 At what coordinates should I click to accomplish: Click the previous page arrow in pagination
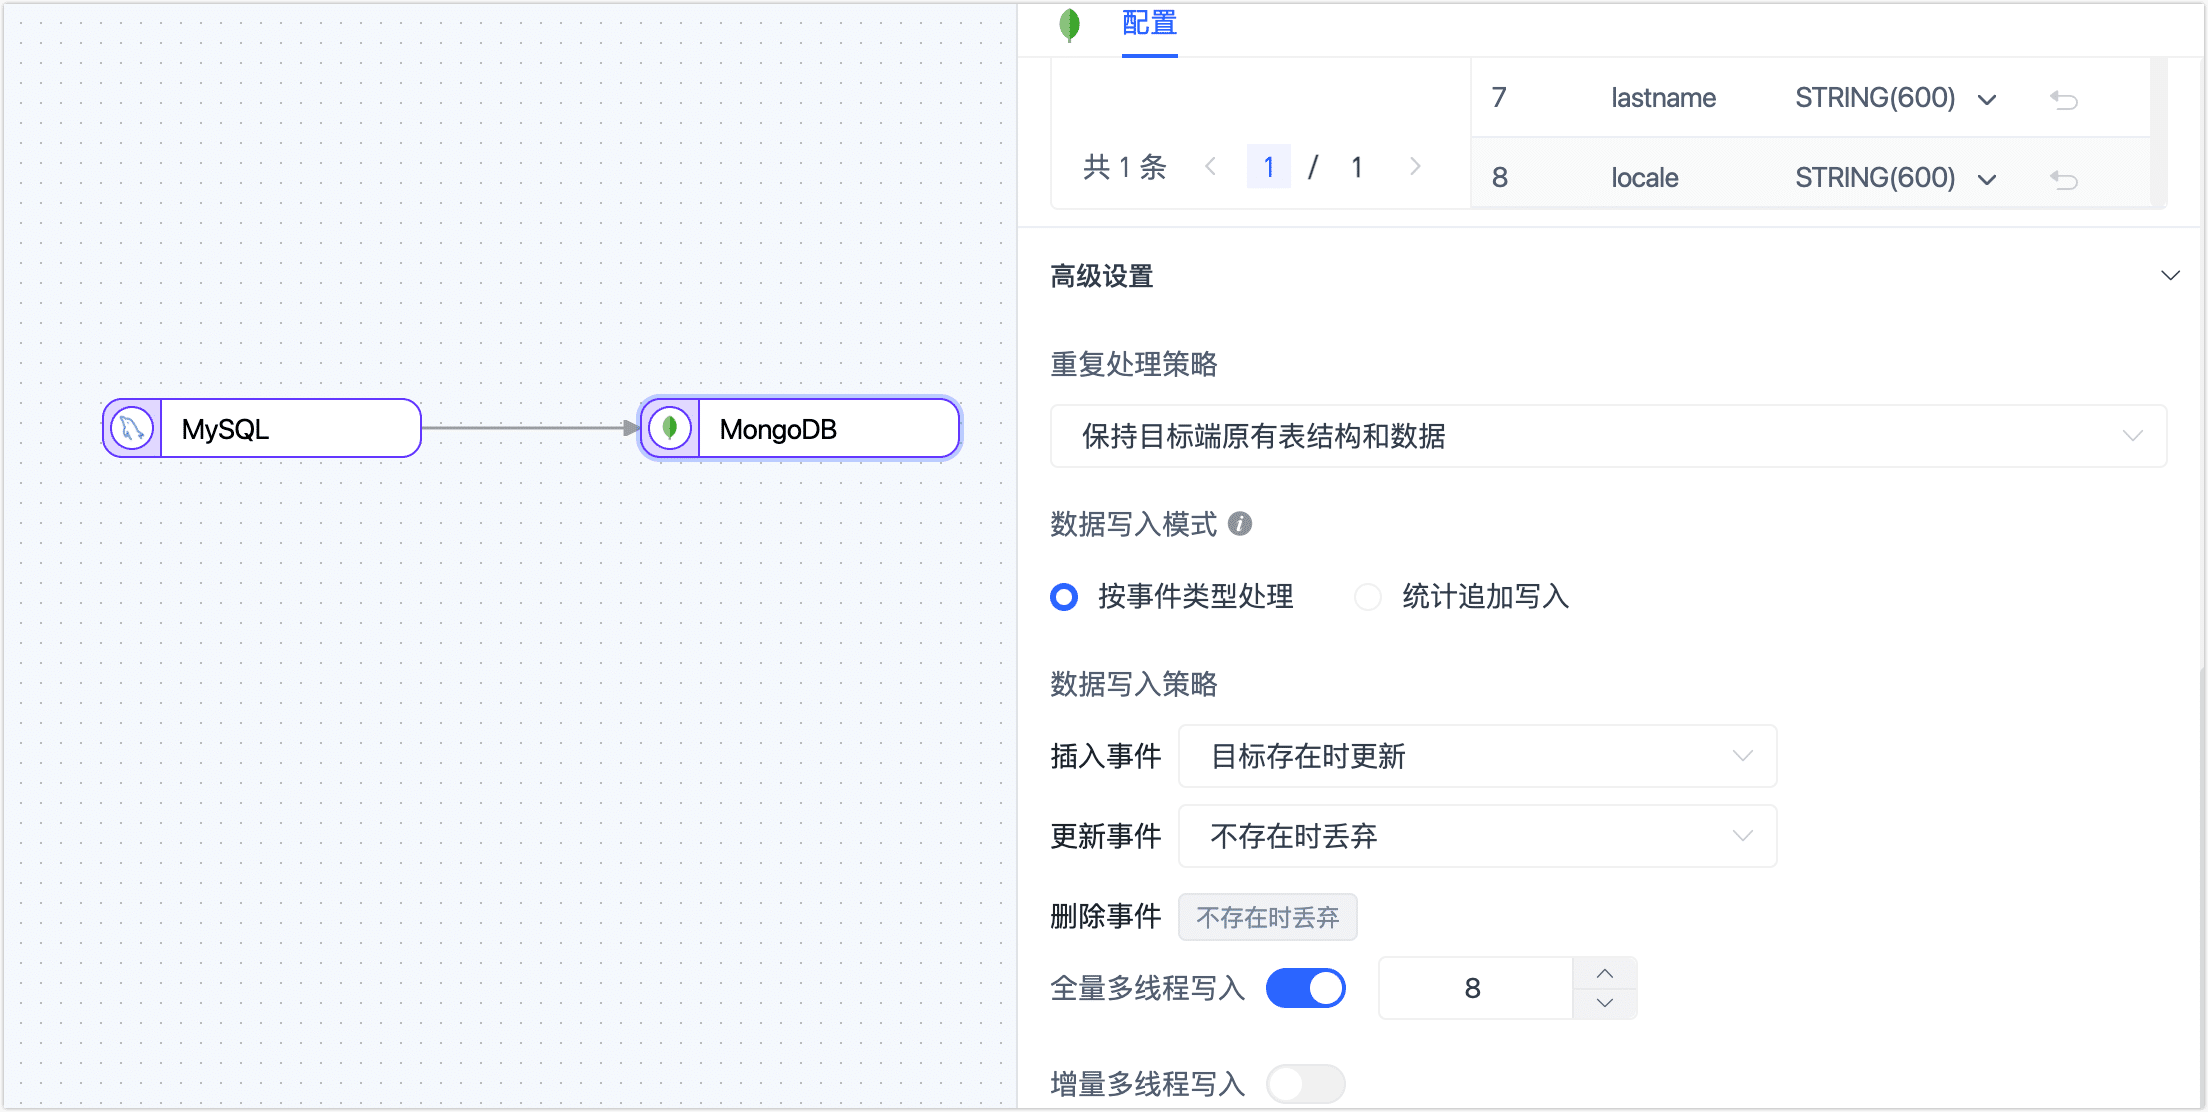point(1211,166)
